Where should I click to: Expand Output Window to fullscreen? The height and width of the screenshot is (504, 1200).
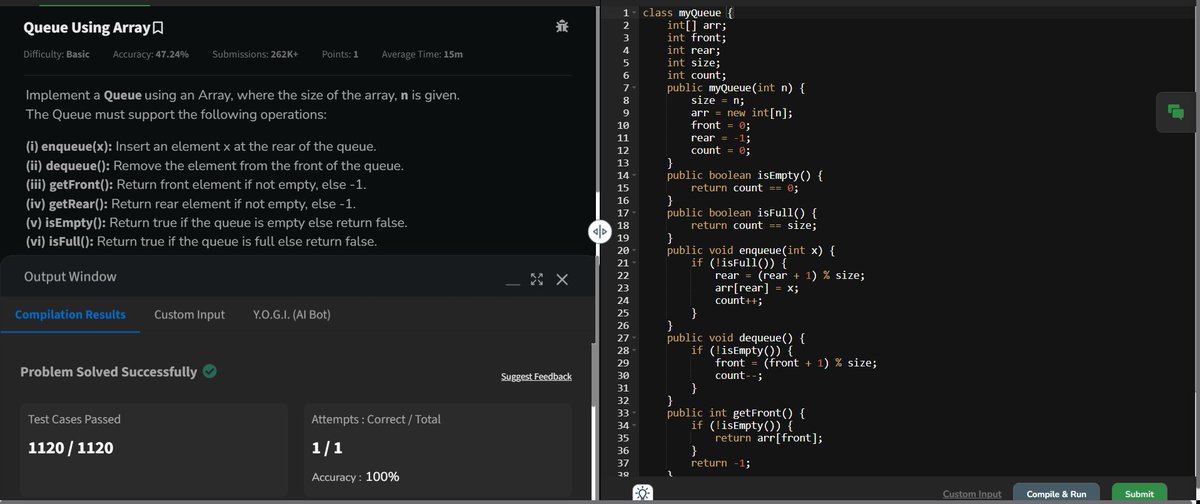coord(537,280)
